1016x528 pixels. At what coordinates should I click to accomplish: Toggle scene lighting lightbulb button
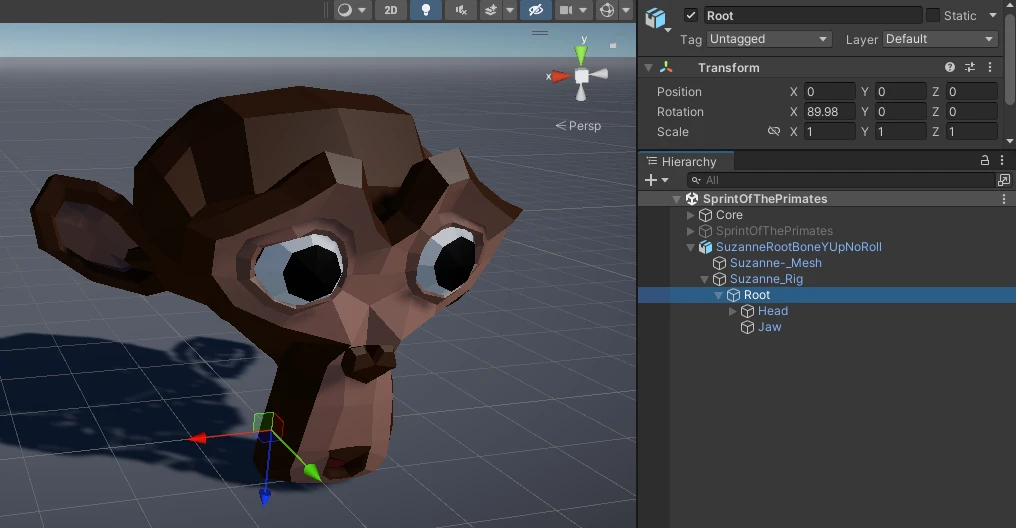click(426, 10)
